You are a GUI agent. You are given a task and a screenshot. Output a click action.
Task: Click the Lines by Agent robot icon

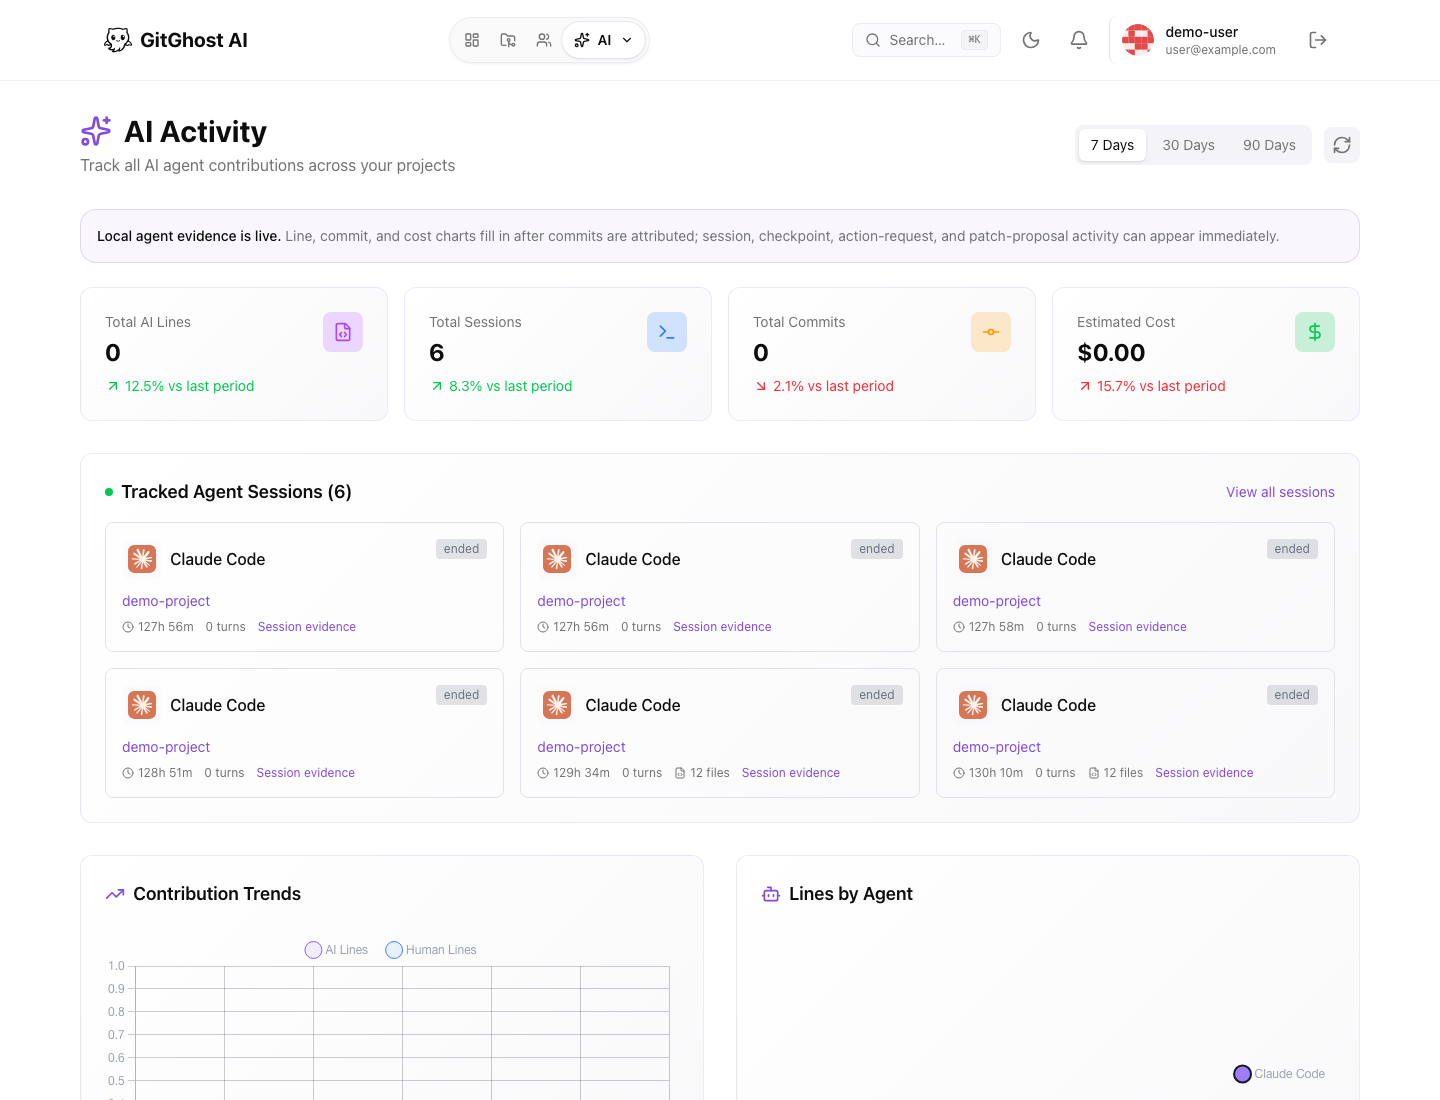pyautogui.click(x=771, y=894)
